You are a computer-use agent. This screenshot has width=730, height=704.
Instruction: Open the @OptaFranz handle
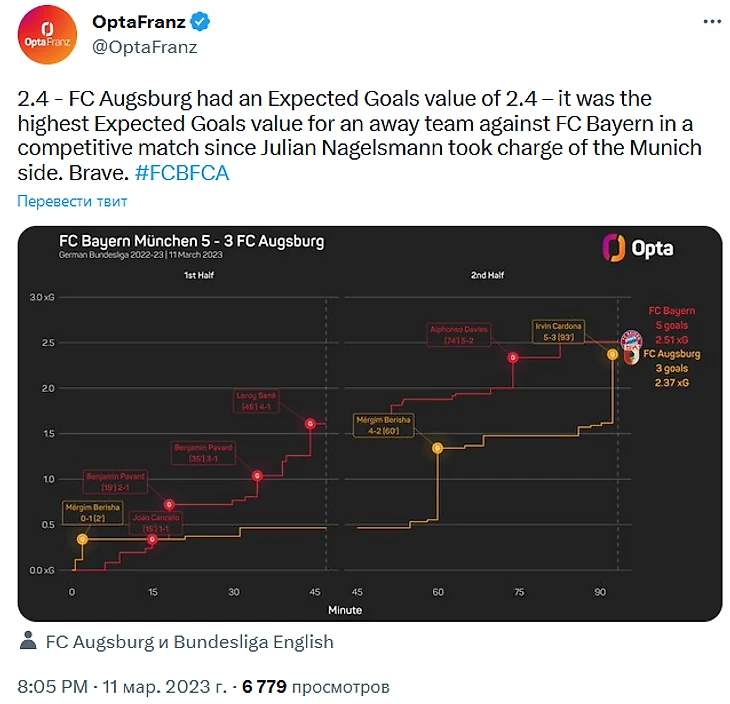tap(145, 46)
